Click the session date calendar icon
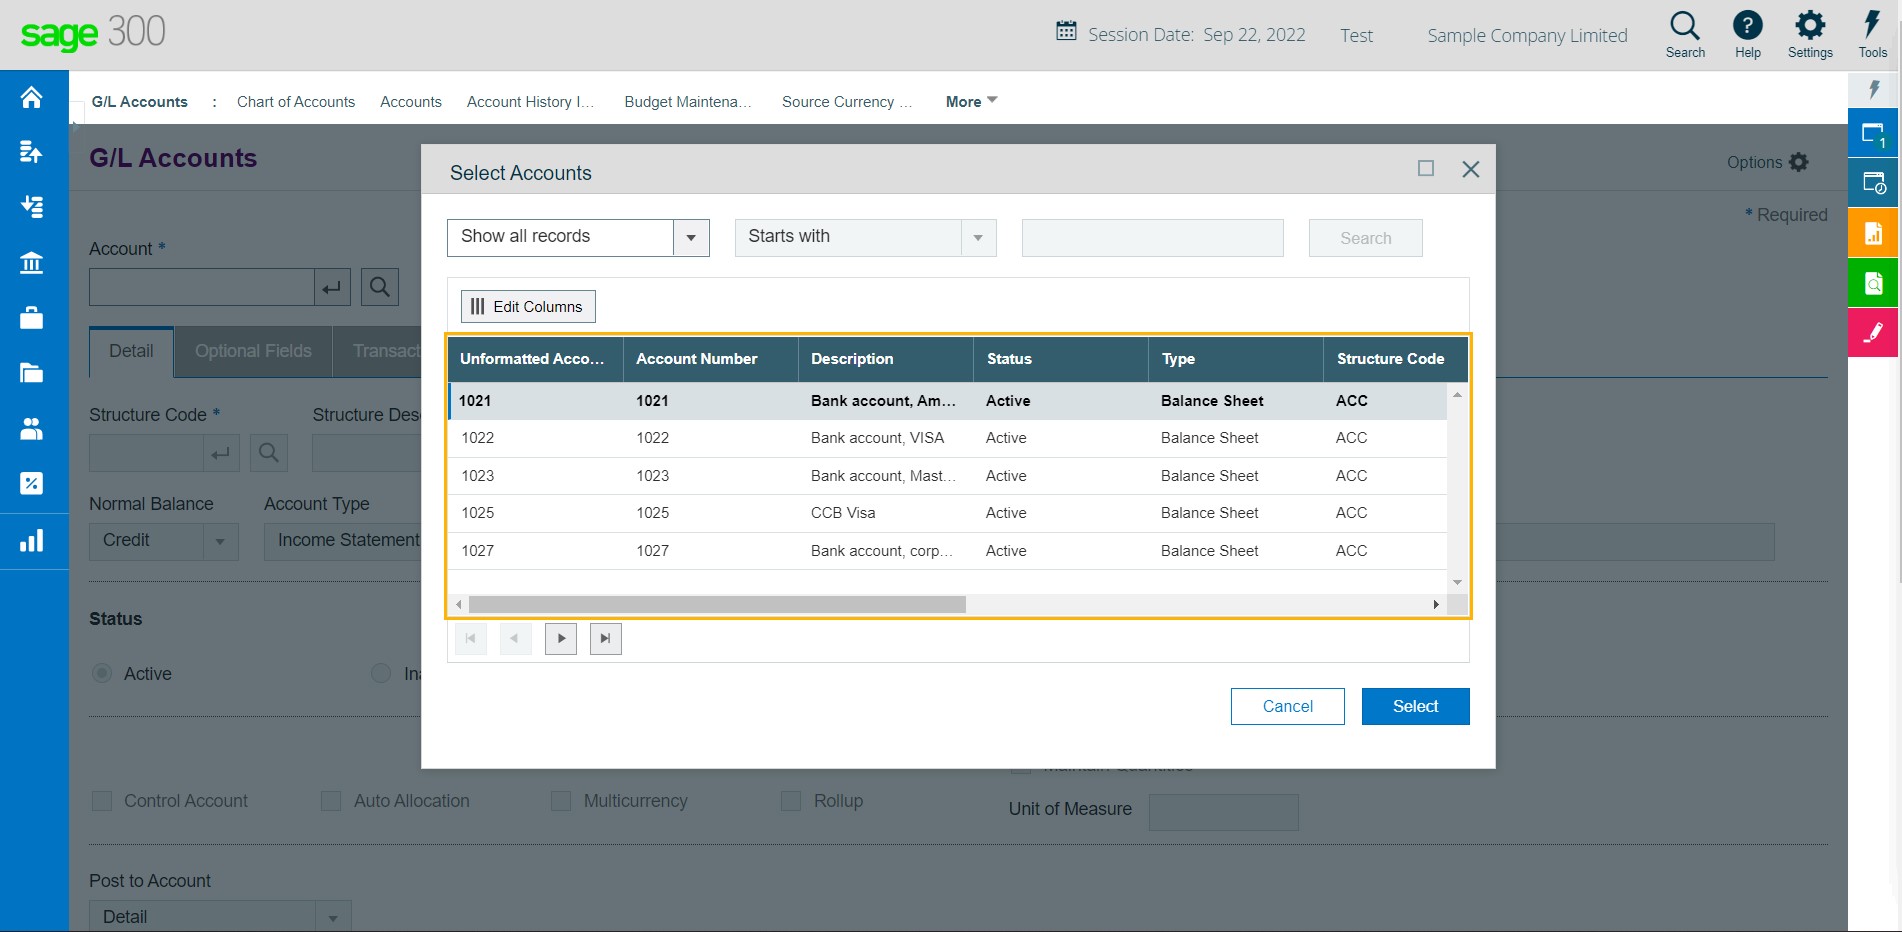 1067,32
